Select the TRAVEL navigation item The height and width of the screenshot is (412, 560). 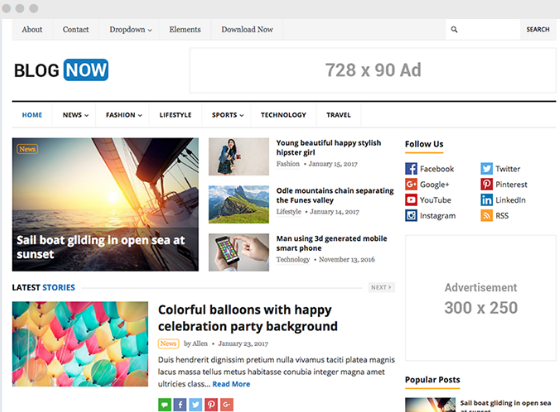pos(339,115)
